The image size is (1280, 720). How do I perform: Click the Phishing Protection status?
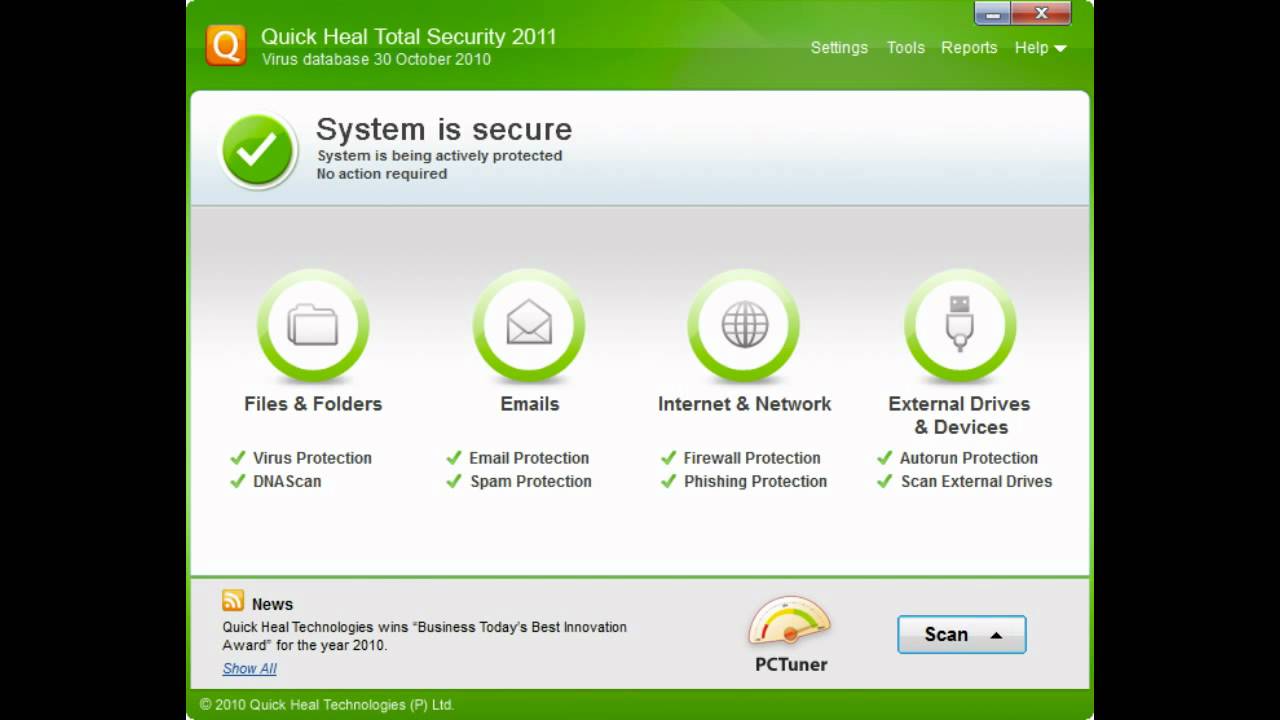click(744, 481)
